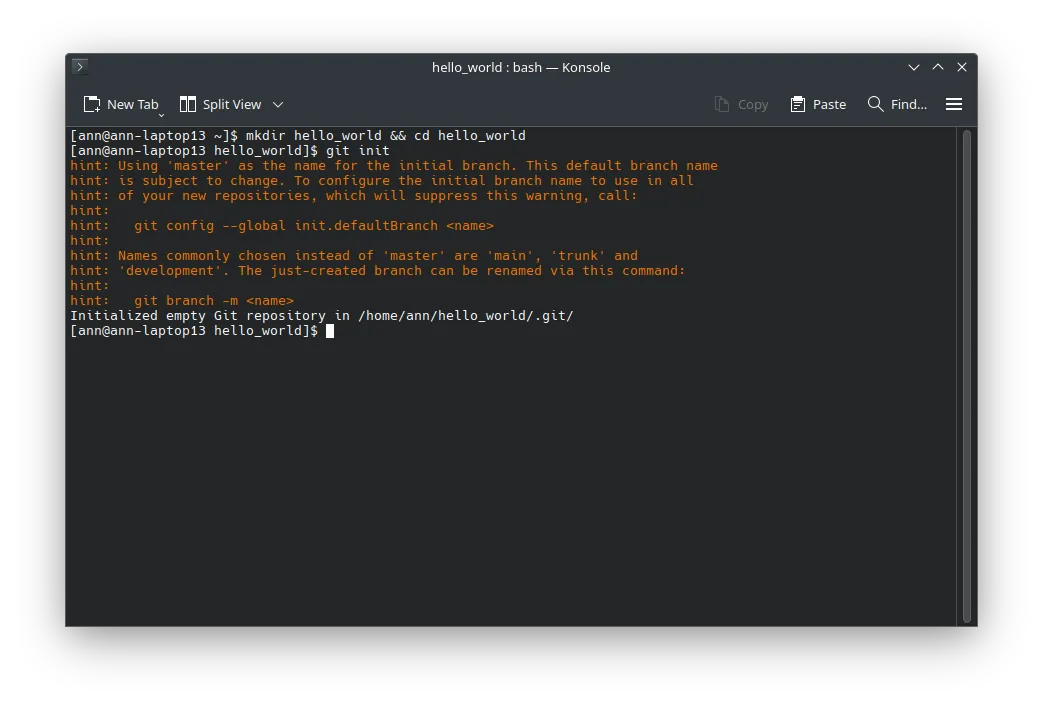
Task: Click the Konsole window icon
Action: [79, 67]
